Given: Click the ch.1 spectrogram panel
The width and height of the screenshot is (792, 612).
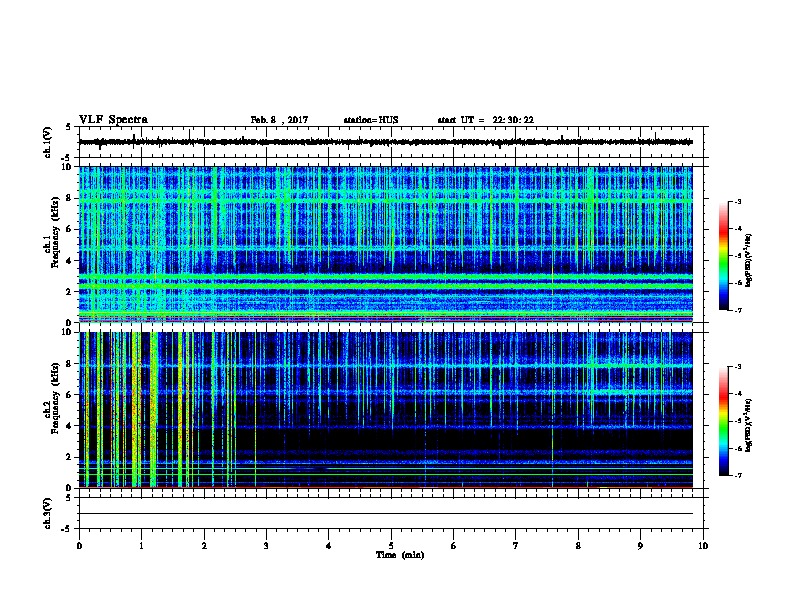Looking at the screenshot, I should (x=386, y=244).
